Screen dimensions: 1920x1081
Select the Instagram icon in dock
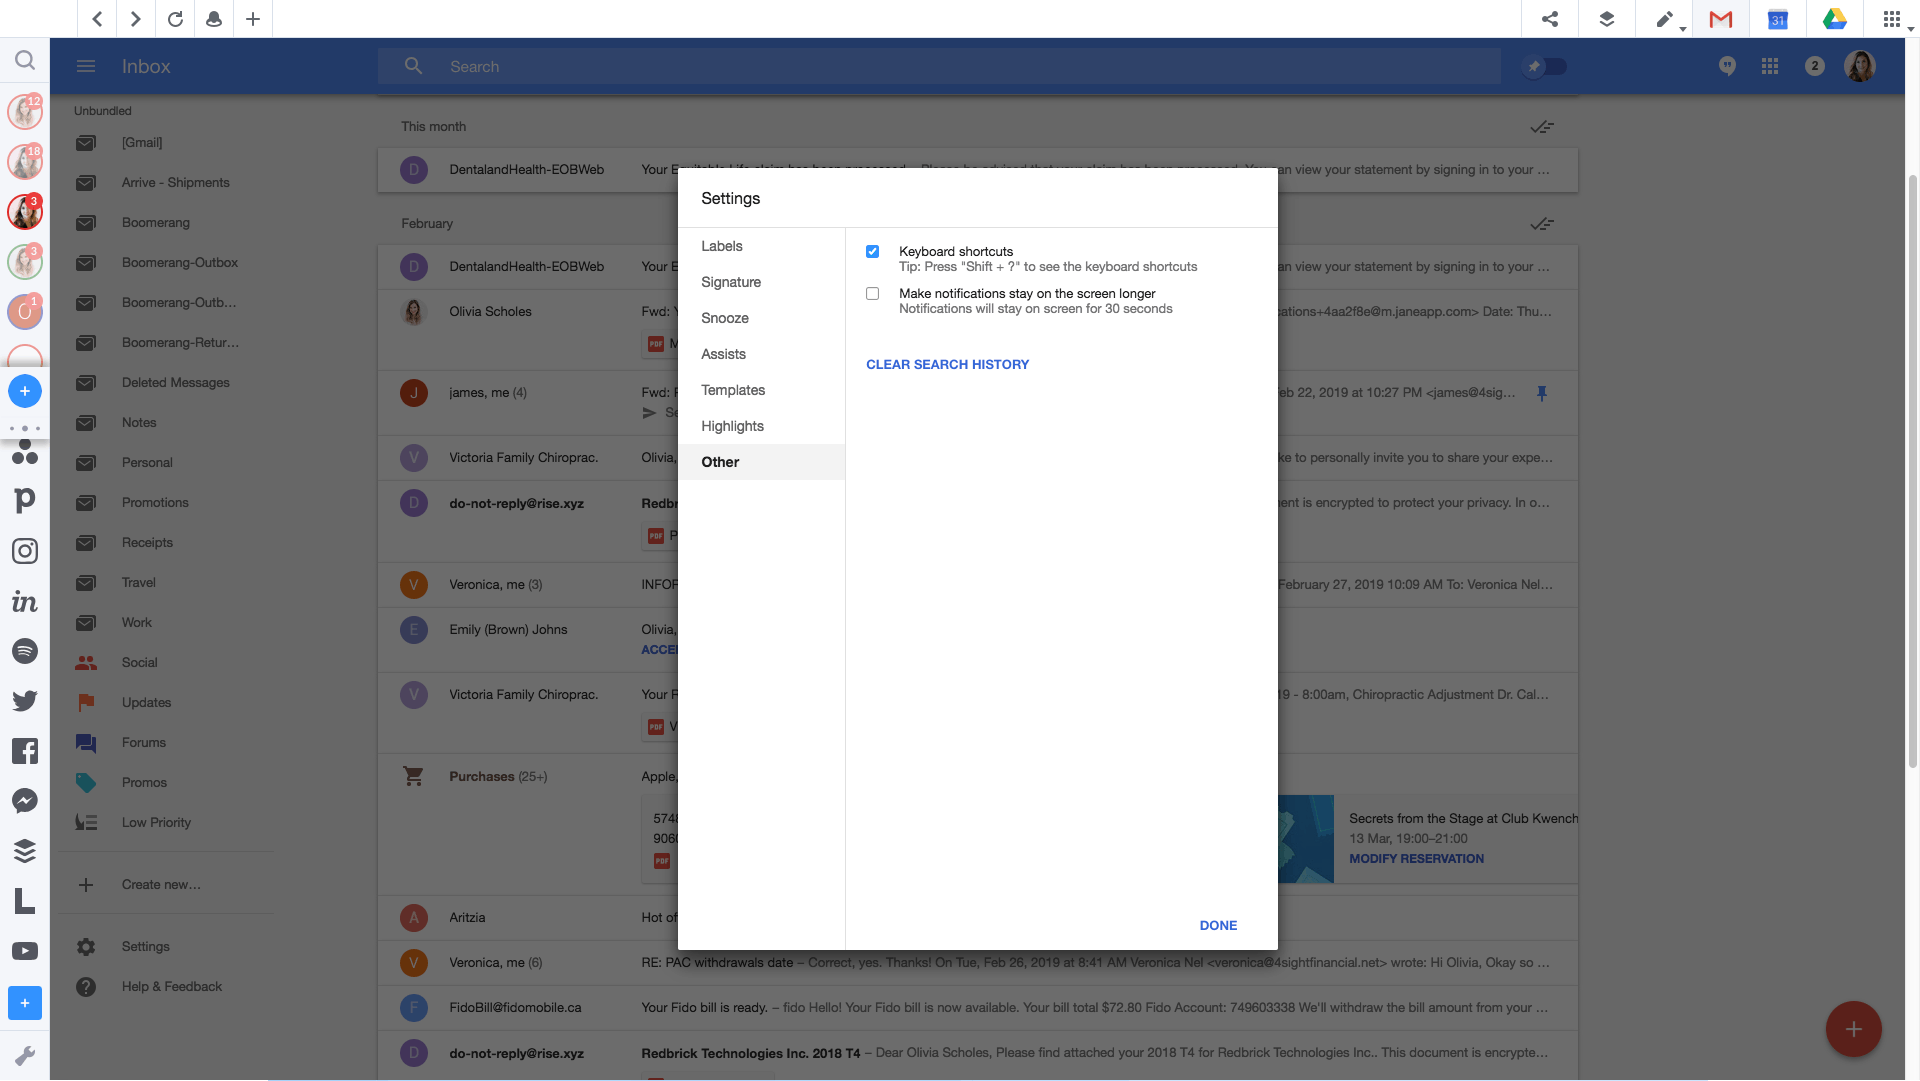click(x=25, y=550)
